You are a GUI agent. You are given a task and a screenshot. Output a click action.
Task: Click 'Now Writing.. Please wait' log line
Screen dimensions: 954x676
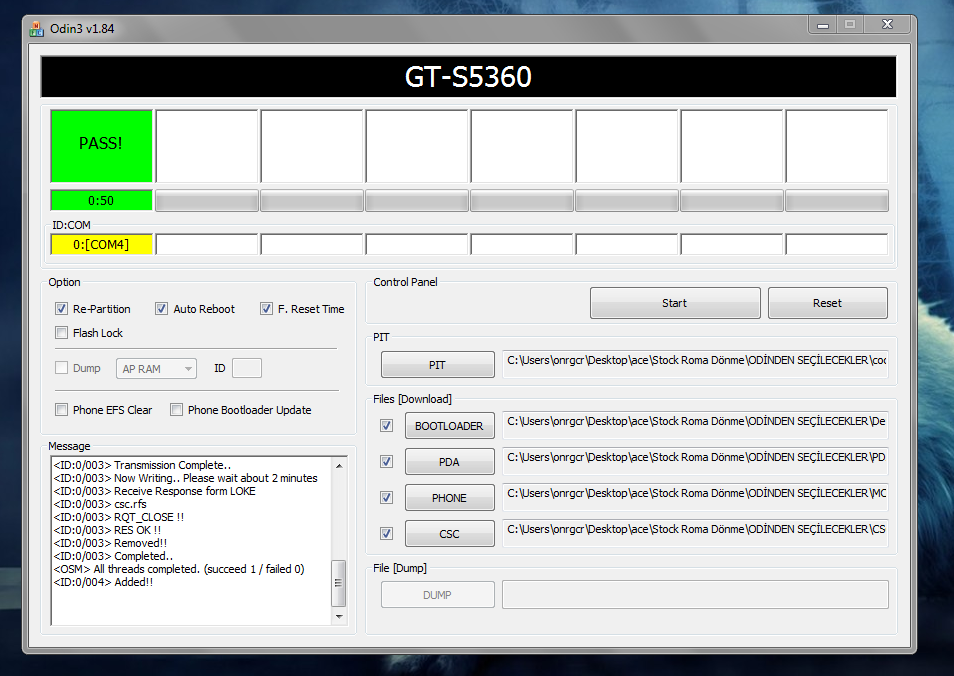click(186, 478)
